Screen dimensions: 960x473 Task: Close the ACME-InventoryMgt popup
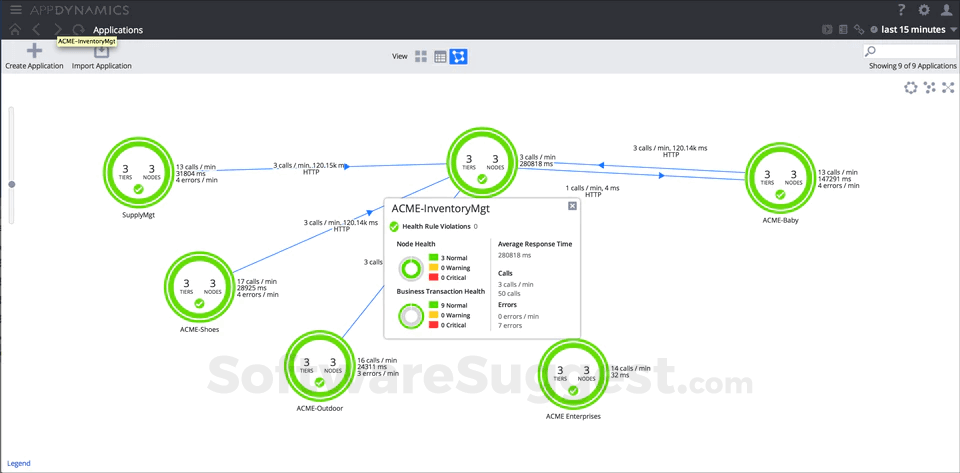[572, 206]
